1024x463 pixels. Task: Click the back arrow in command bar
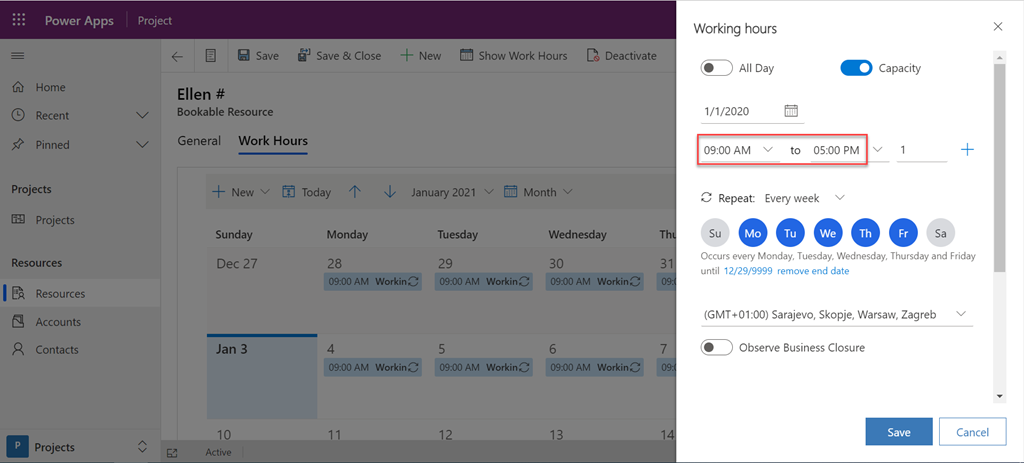click(x=178, y=56)
